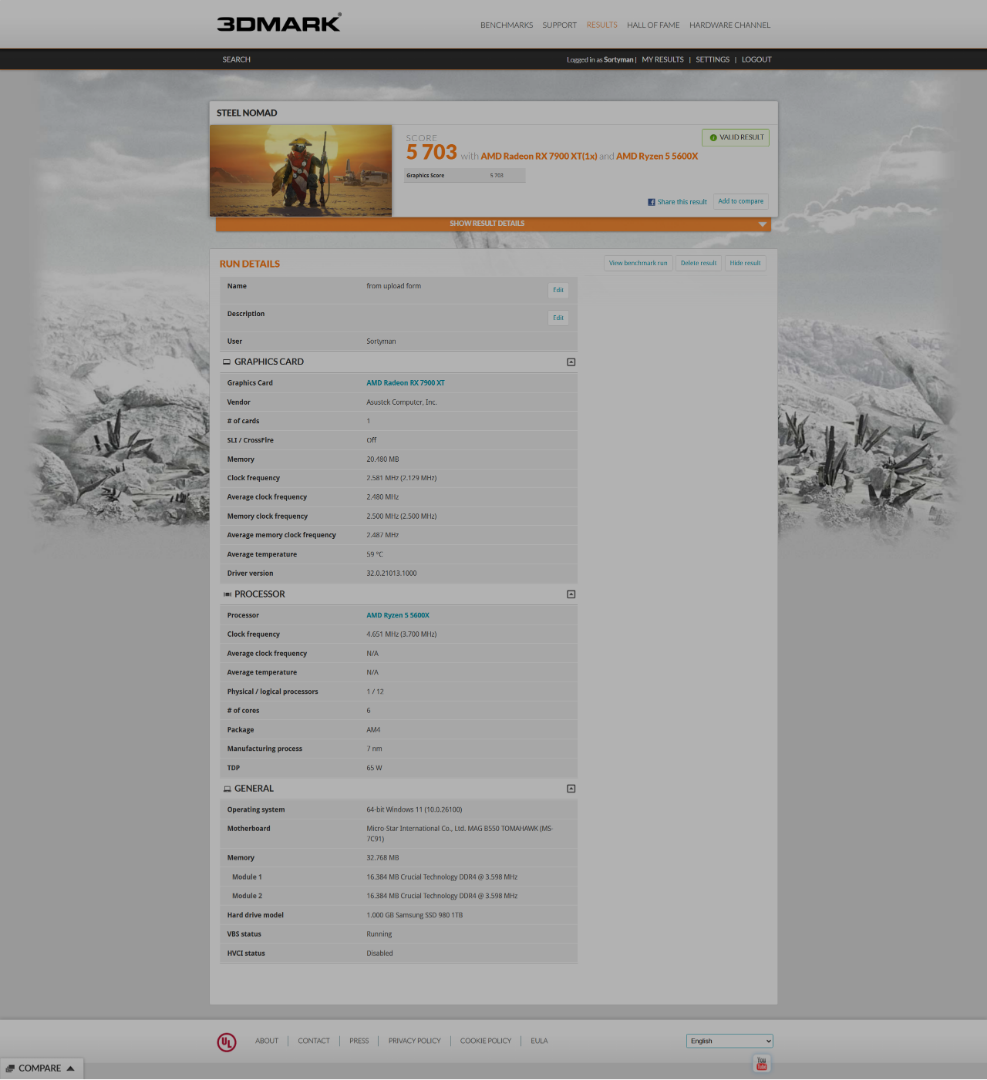Click the Share this result link

682,202
